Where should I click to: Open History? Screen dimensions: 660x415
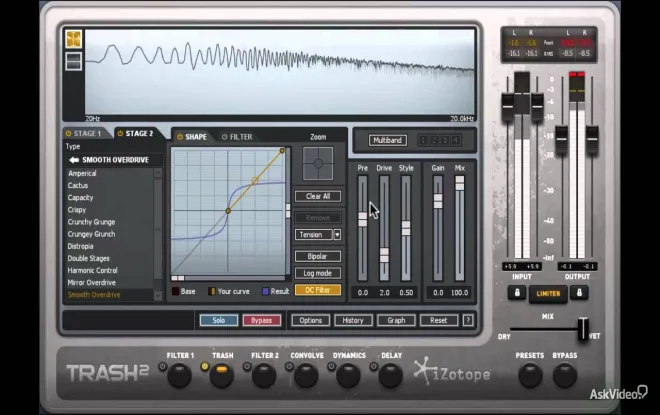pos(353,321)
